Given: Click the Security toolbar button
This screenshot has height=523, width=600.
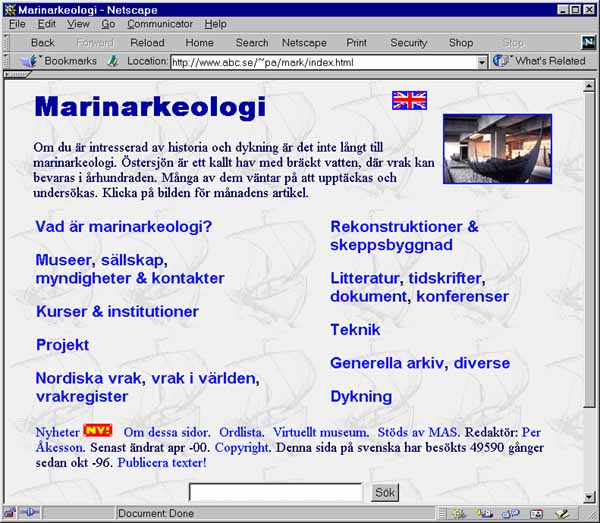Looking at the screenshot, I should [x=409, y=42].
